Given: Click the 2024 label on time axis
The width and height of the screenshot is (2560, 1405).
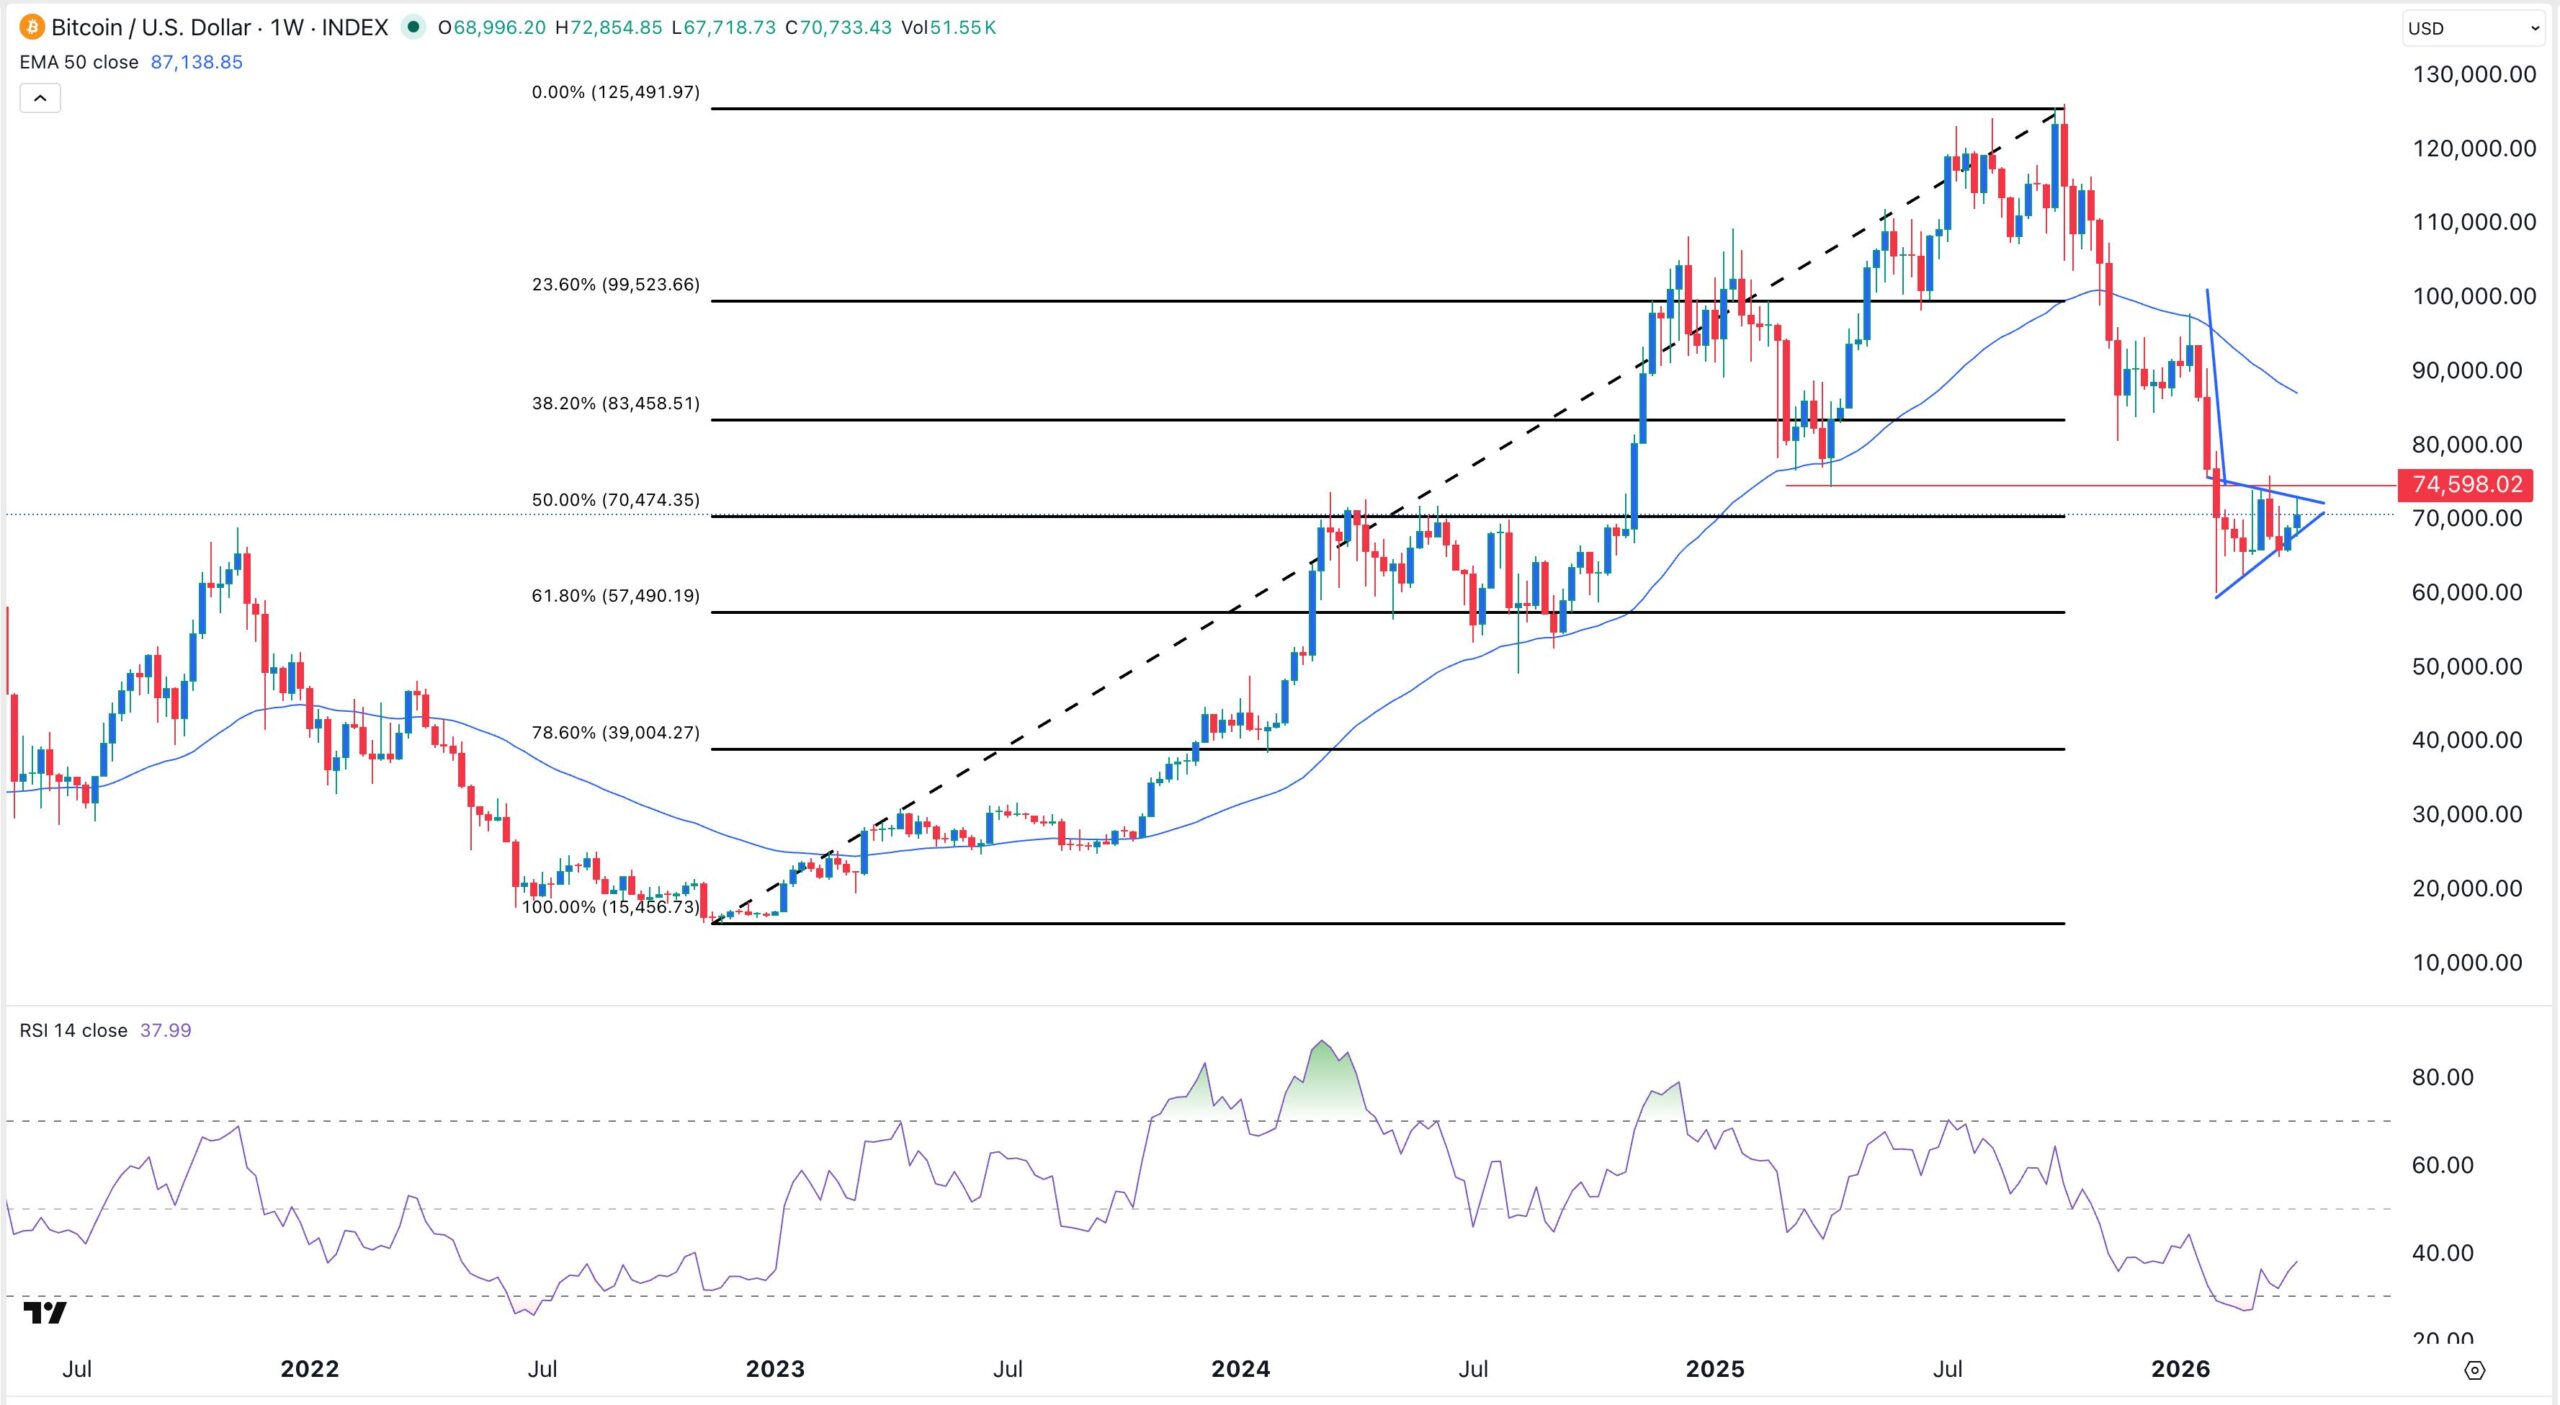Looking at the screenshot, I should click(1240, 1369).
